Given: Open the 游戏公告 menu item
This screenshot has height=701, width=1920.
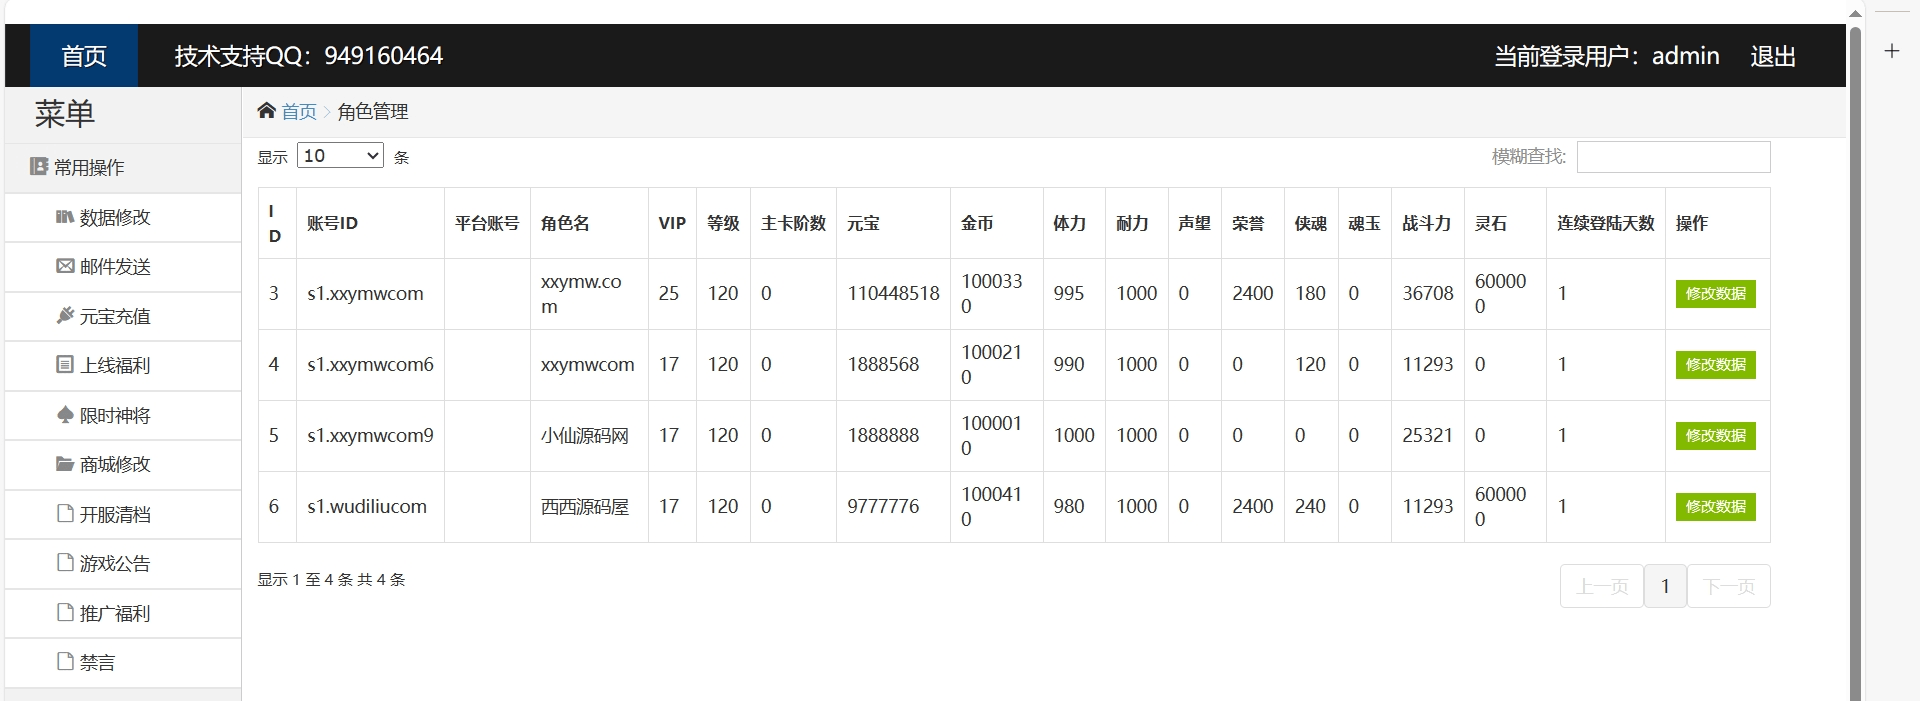Looking at the screenshot, I should [123, 563].
